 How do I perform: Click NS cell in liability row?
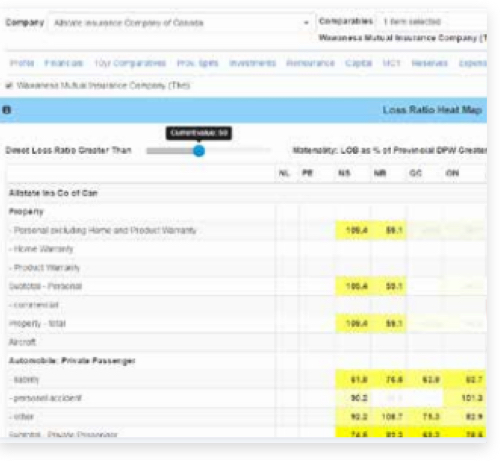(x=353, y=379)
